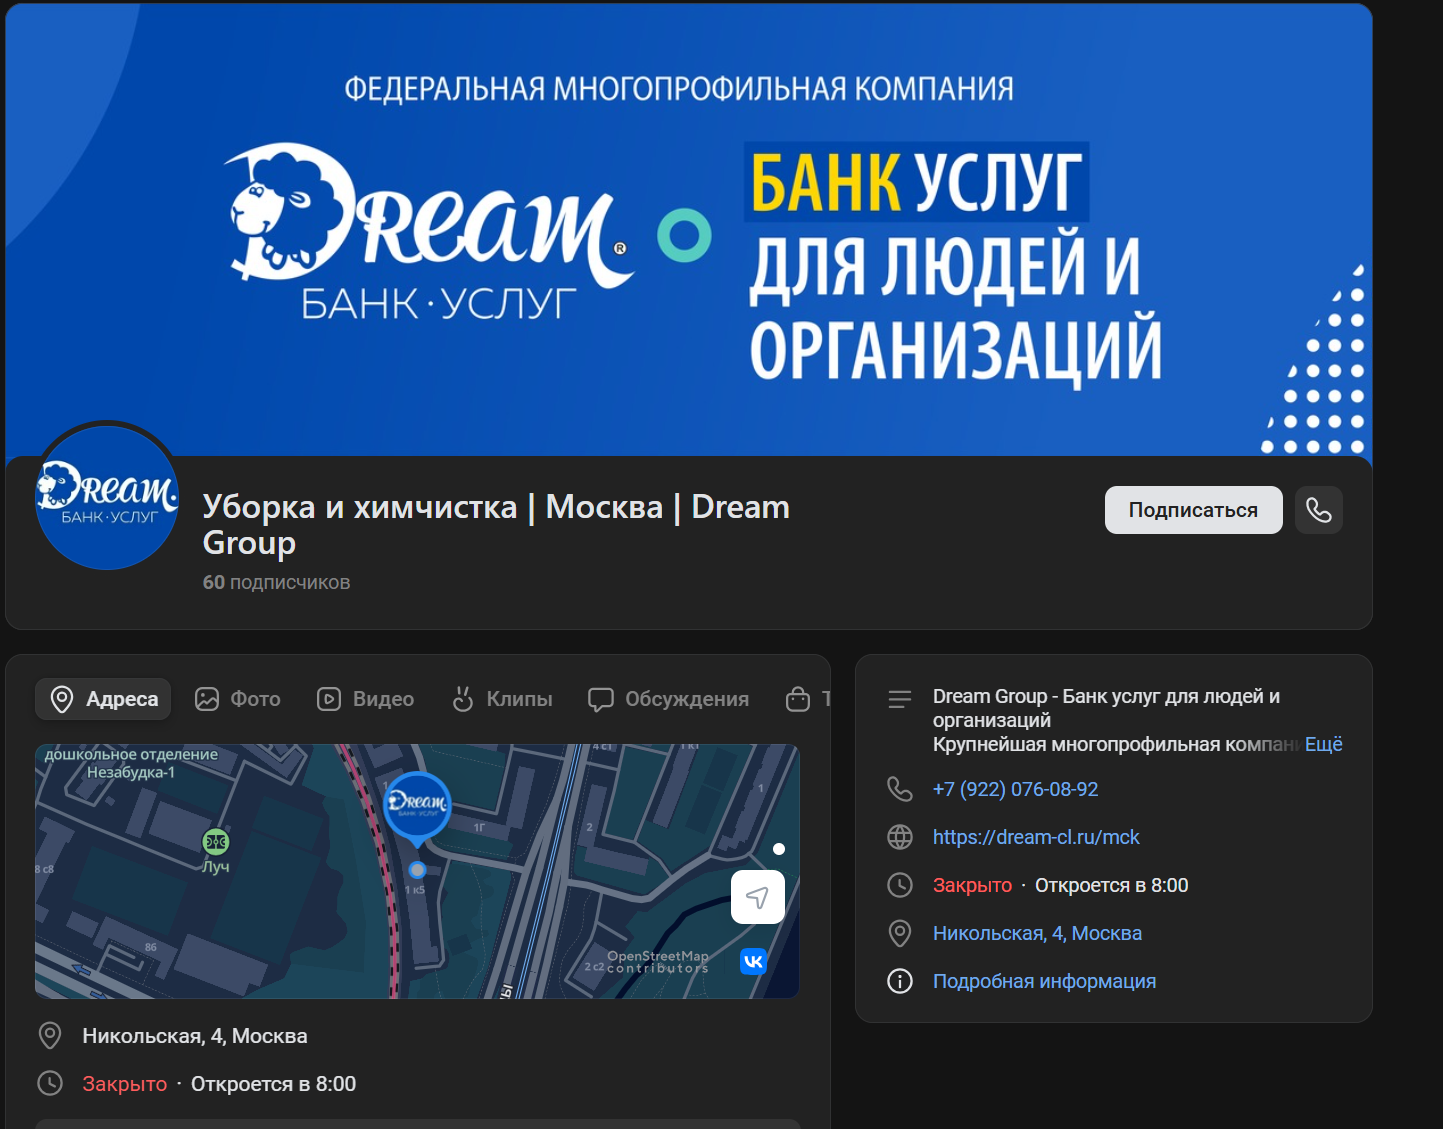Click Закрыто status below the map
This screenshot has height=1129, width=1443.
tap(124, 1084)
